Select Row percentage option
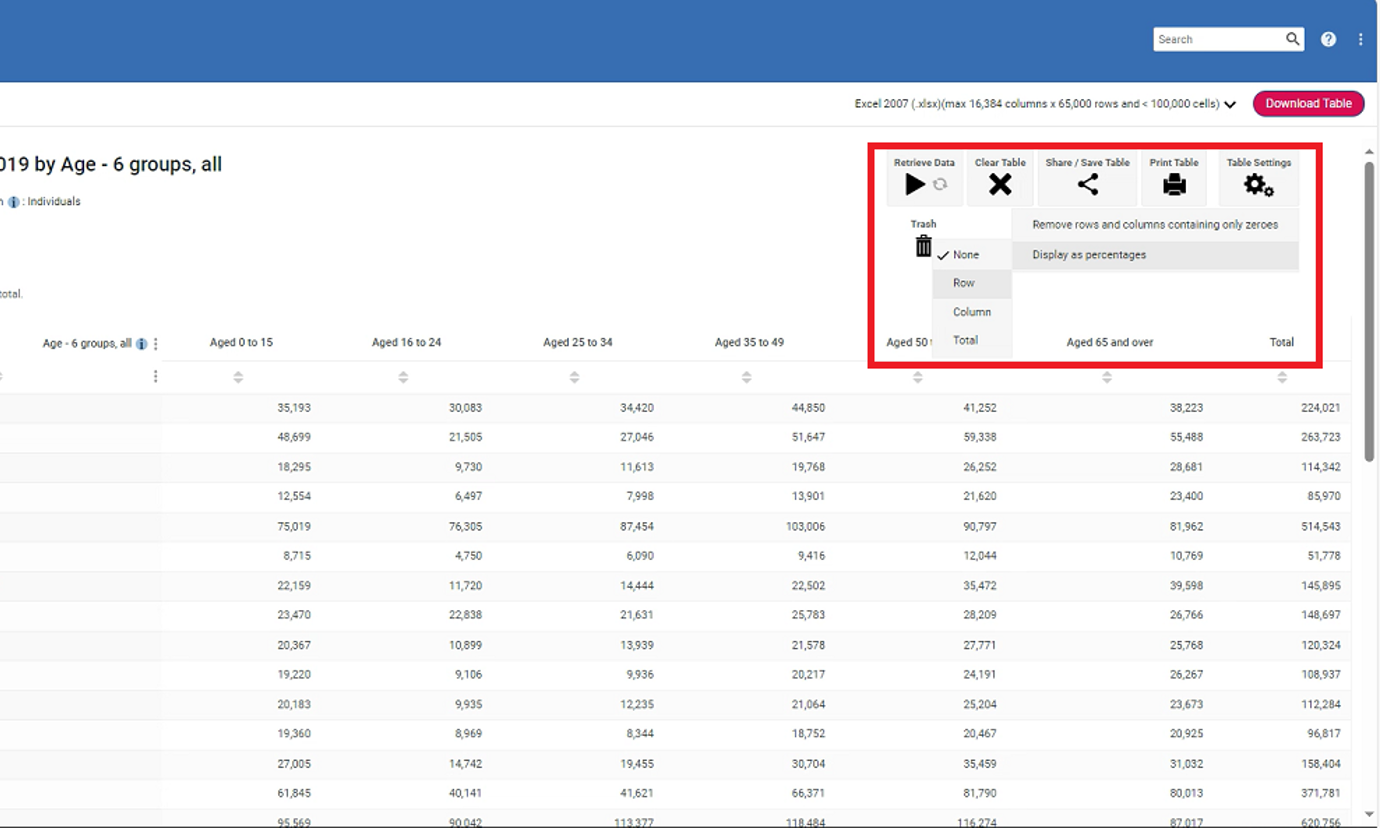This screenshot has width=1380, height=828. [x=964, y=283]
